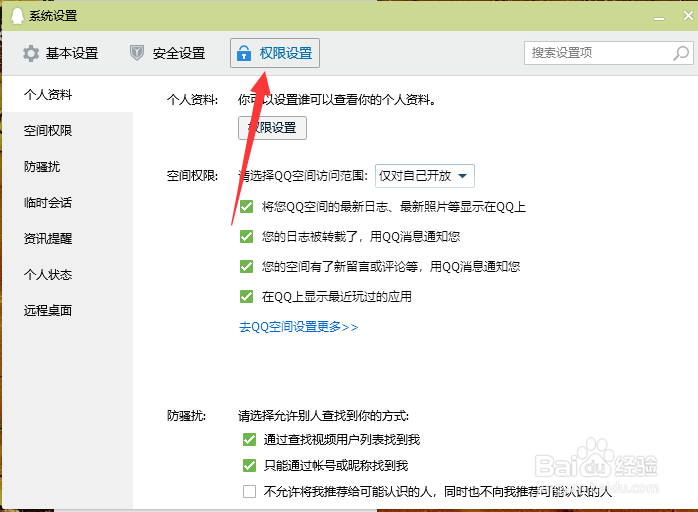Uncheck 在QQ上显示最近玩过的应用

[246, 297]
